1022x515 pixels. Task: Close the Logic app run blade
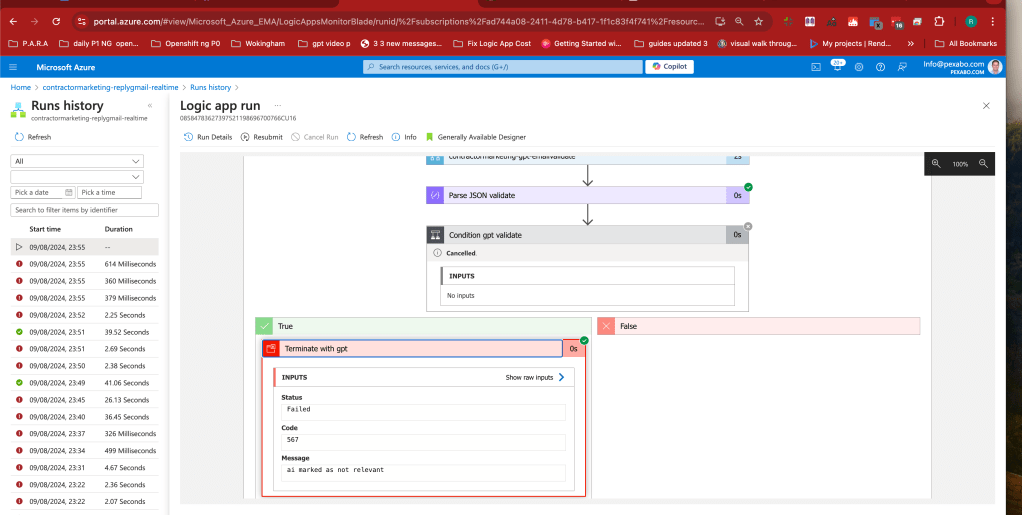click(x=986, y=106)
